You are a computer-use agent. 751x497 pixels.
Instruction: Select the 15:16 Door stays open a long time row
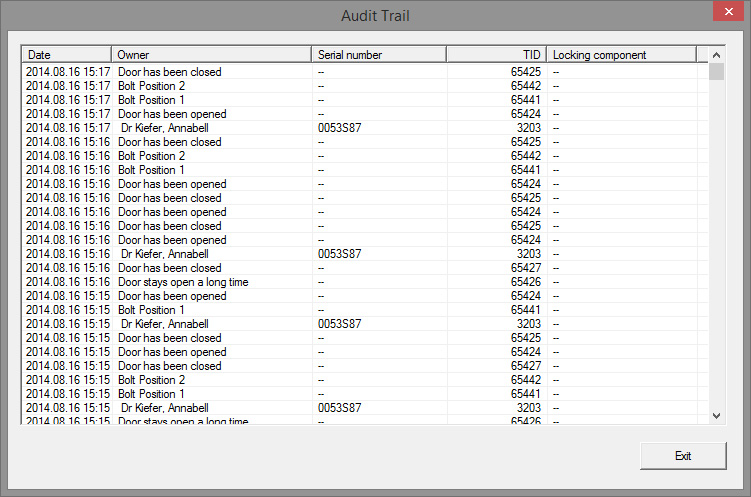click(x=183, y=282)
